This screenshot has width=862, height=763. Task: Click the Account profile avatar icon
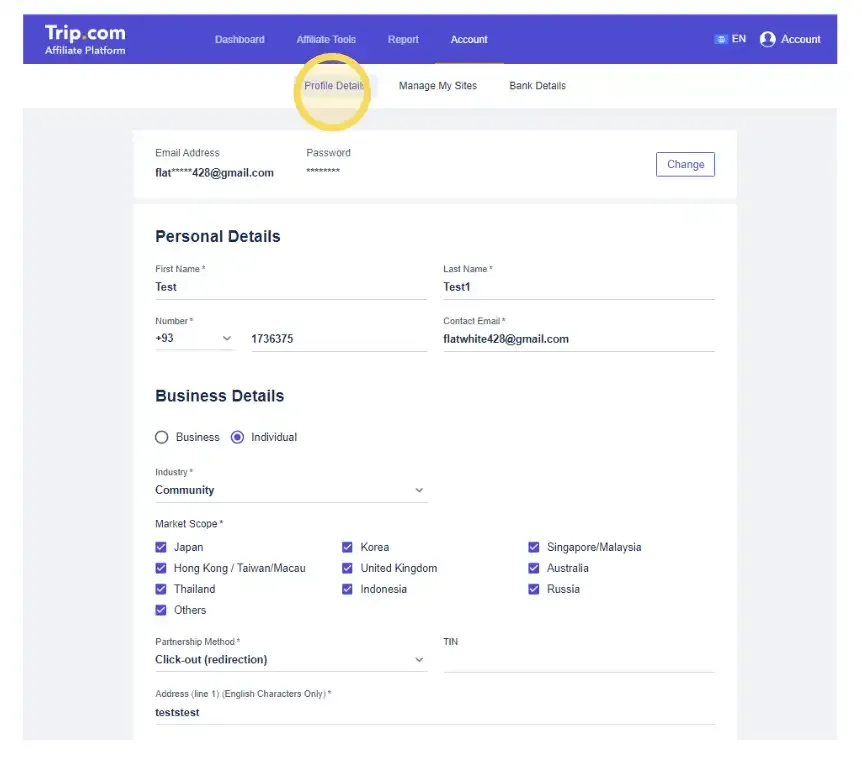click(x=767, y=39)
